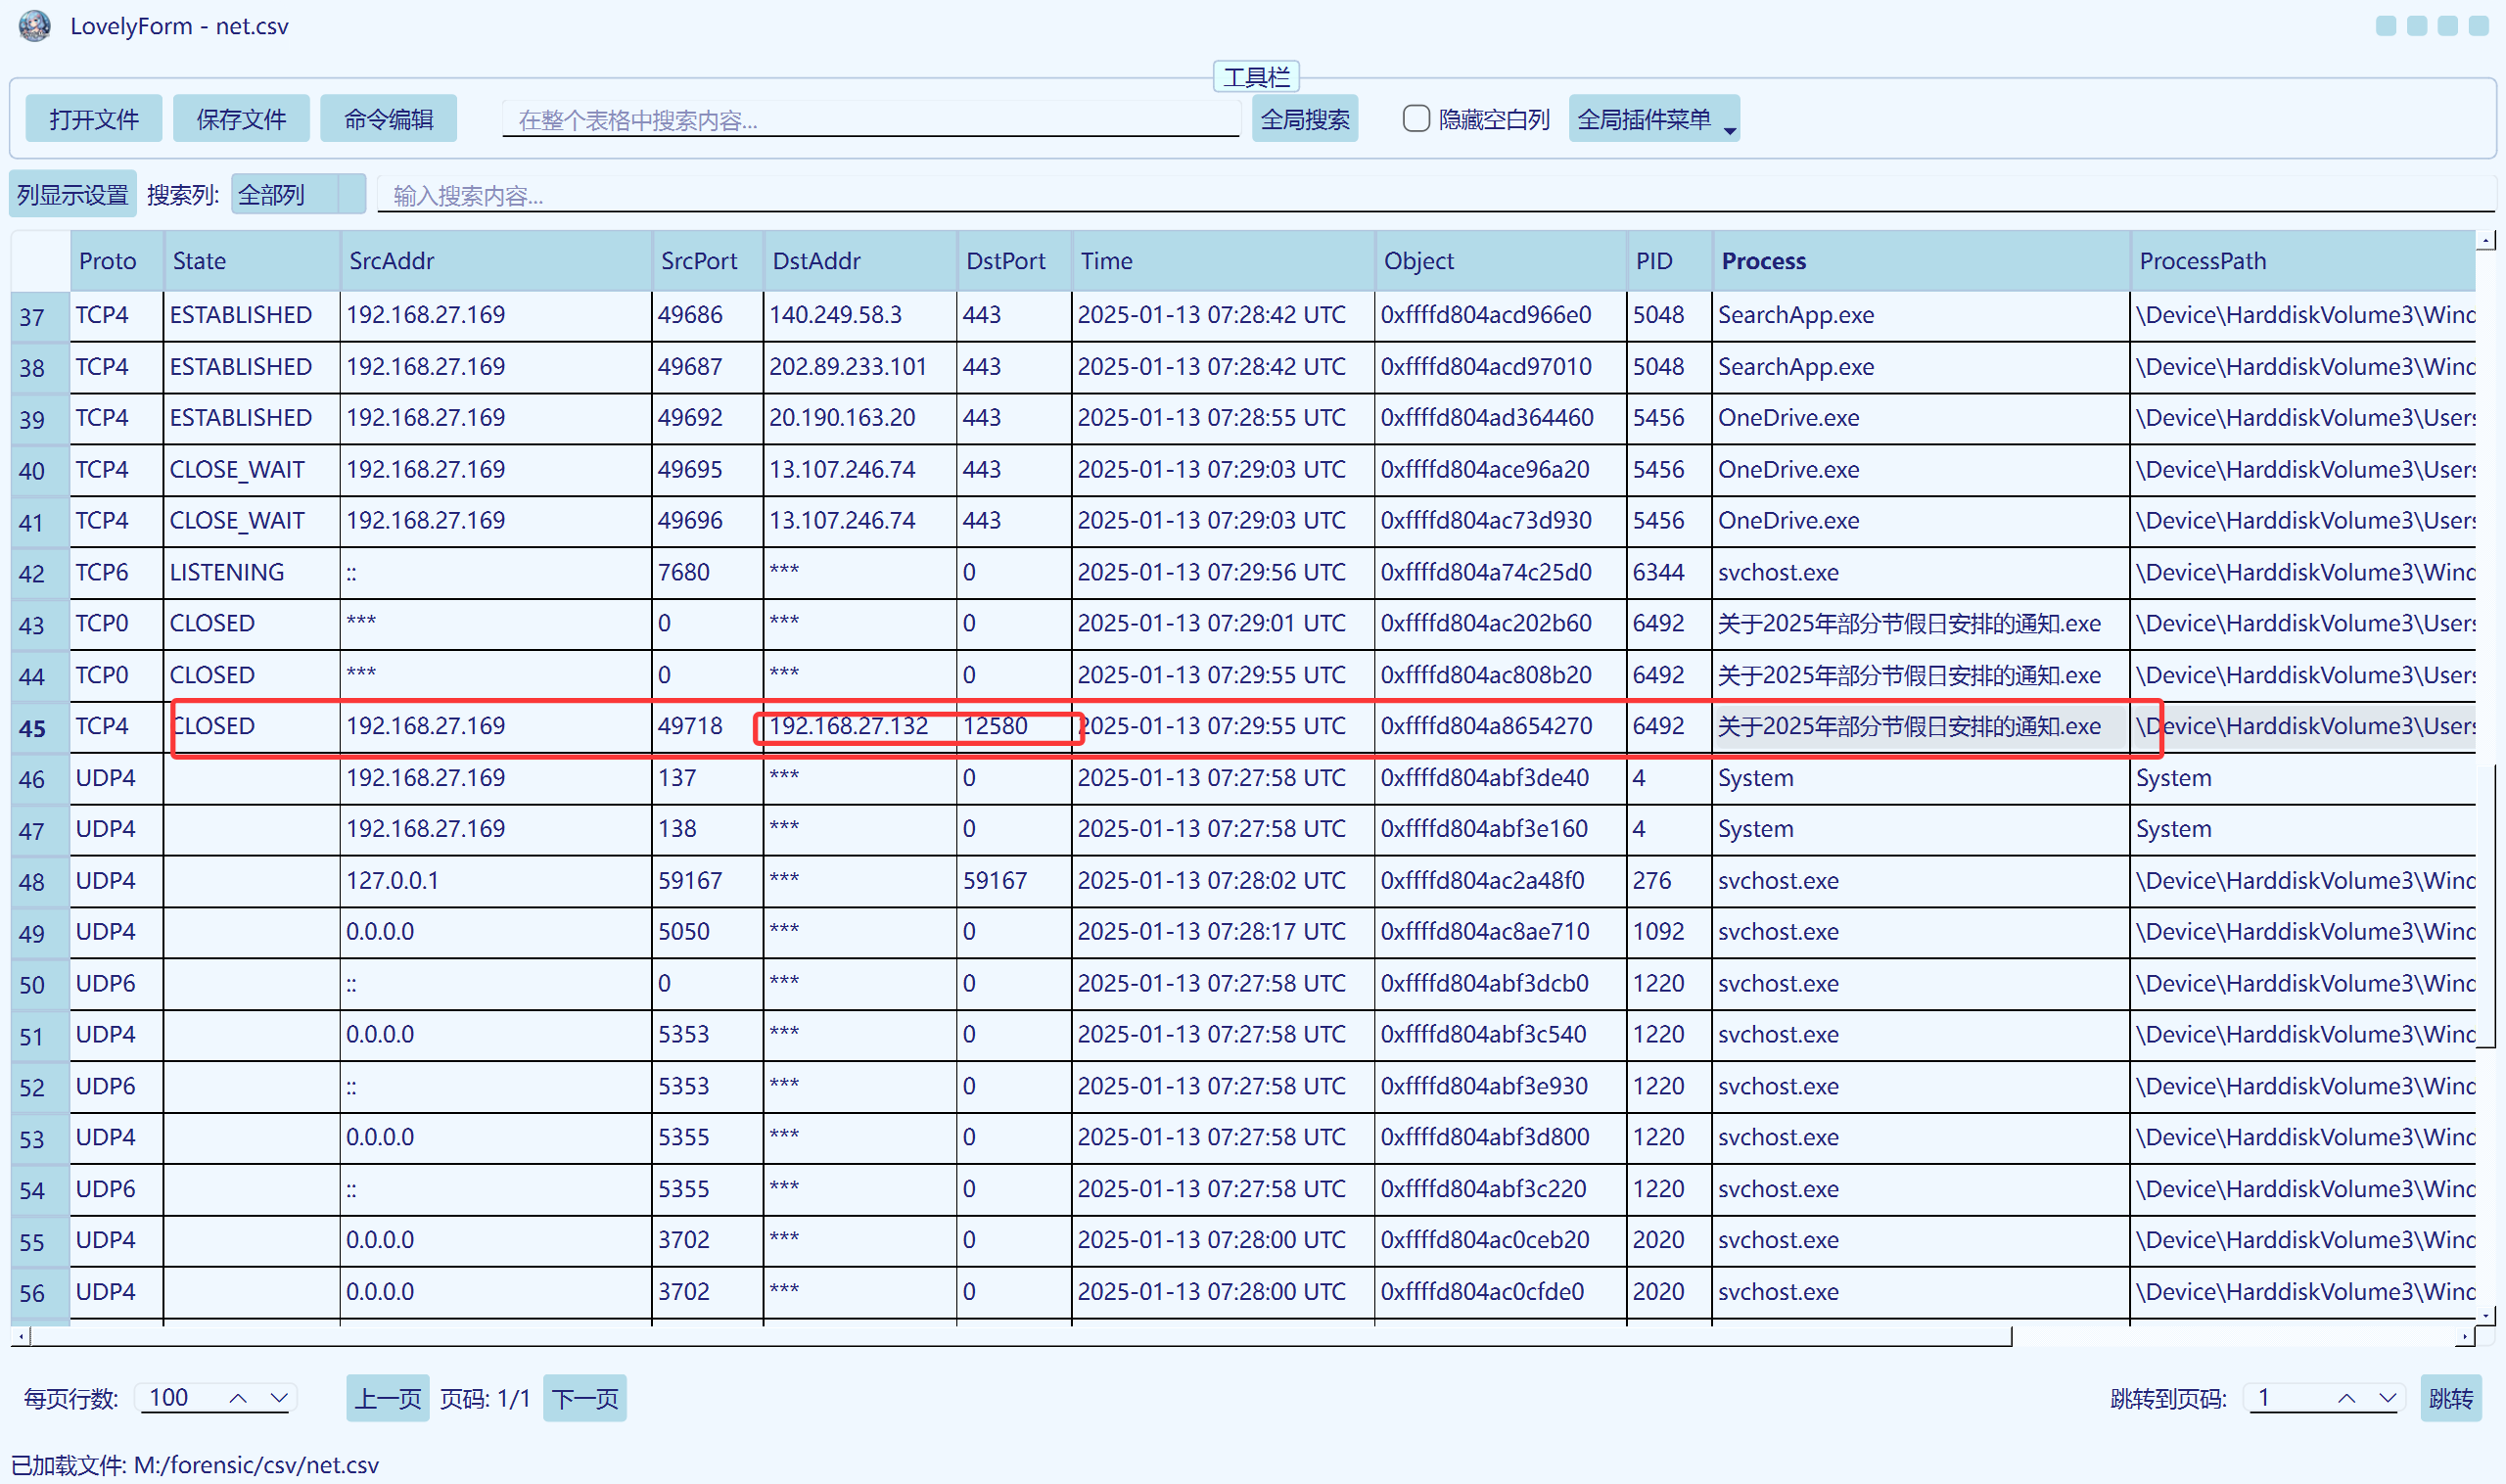Open the 命令编辑 command editor

point(388,119)
